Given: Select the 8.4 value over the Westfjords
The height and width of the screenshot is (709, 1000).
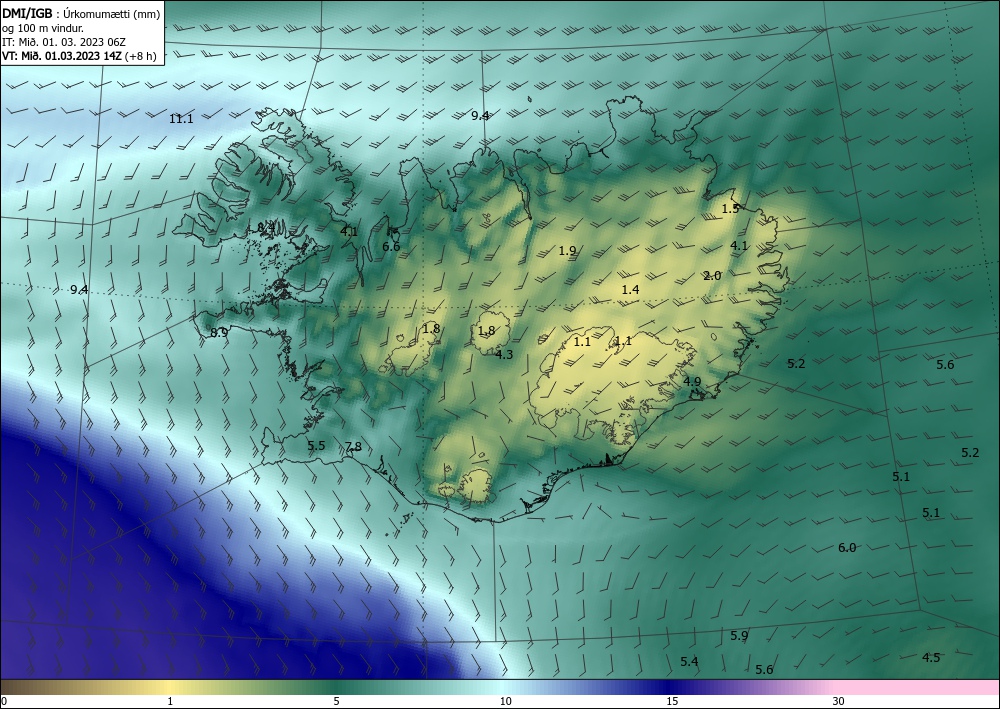Looking at the screenshot, I should point(265,227).
